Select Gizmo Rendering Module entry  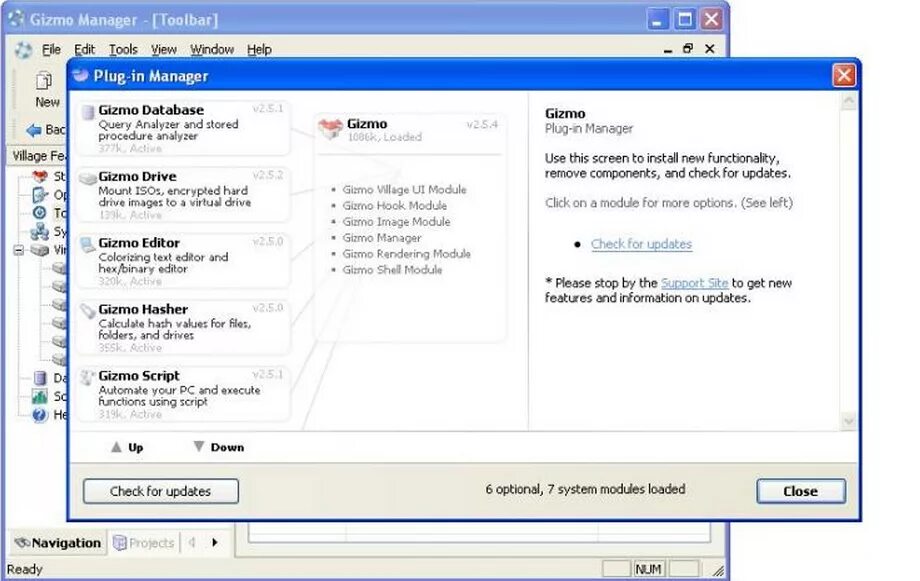(x=406, y=254)
